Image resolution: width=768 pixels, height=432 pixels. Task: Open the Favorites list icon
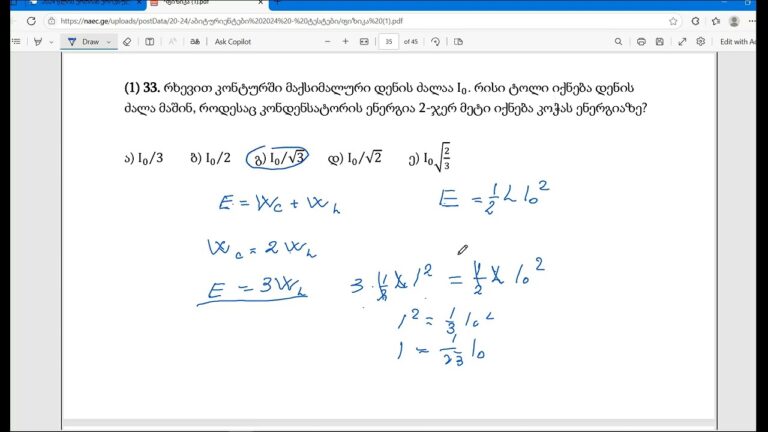click(716, 21)
